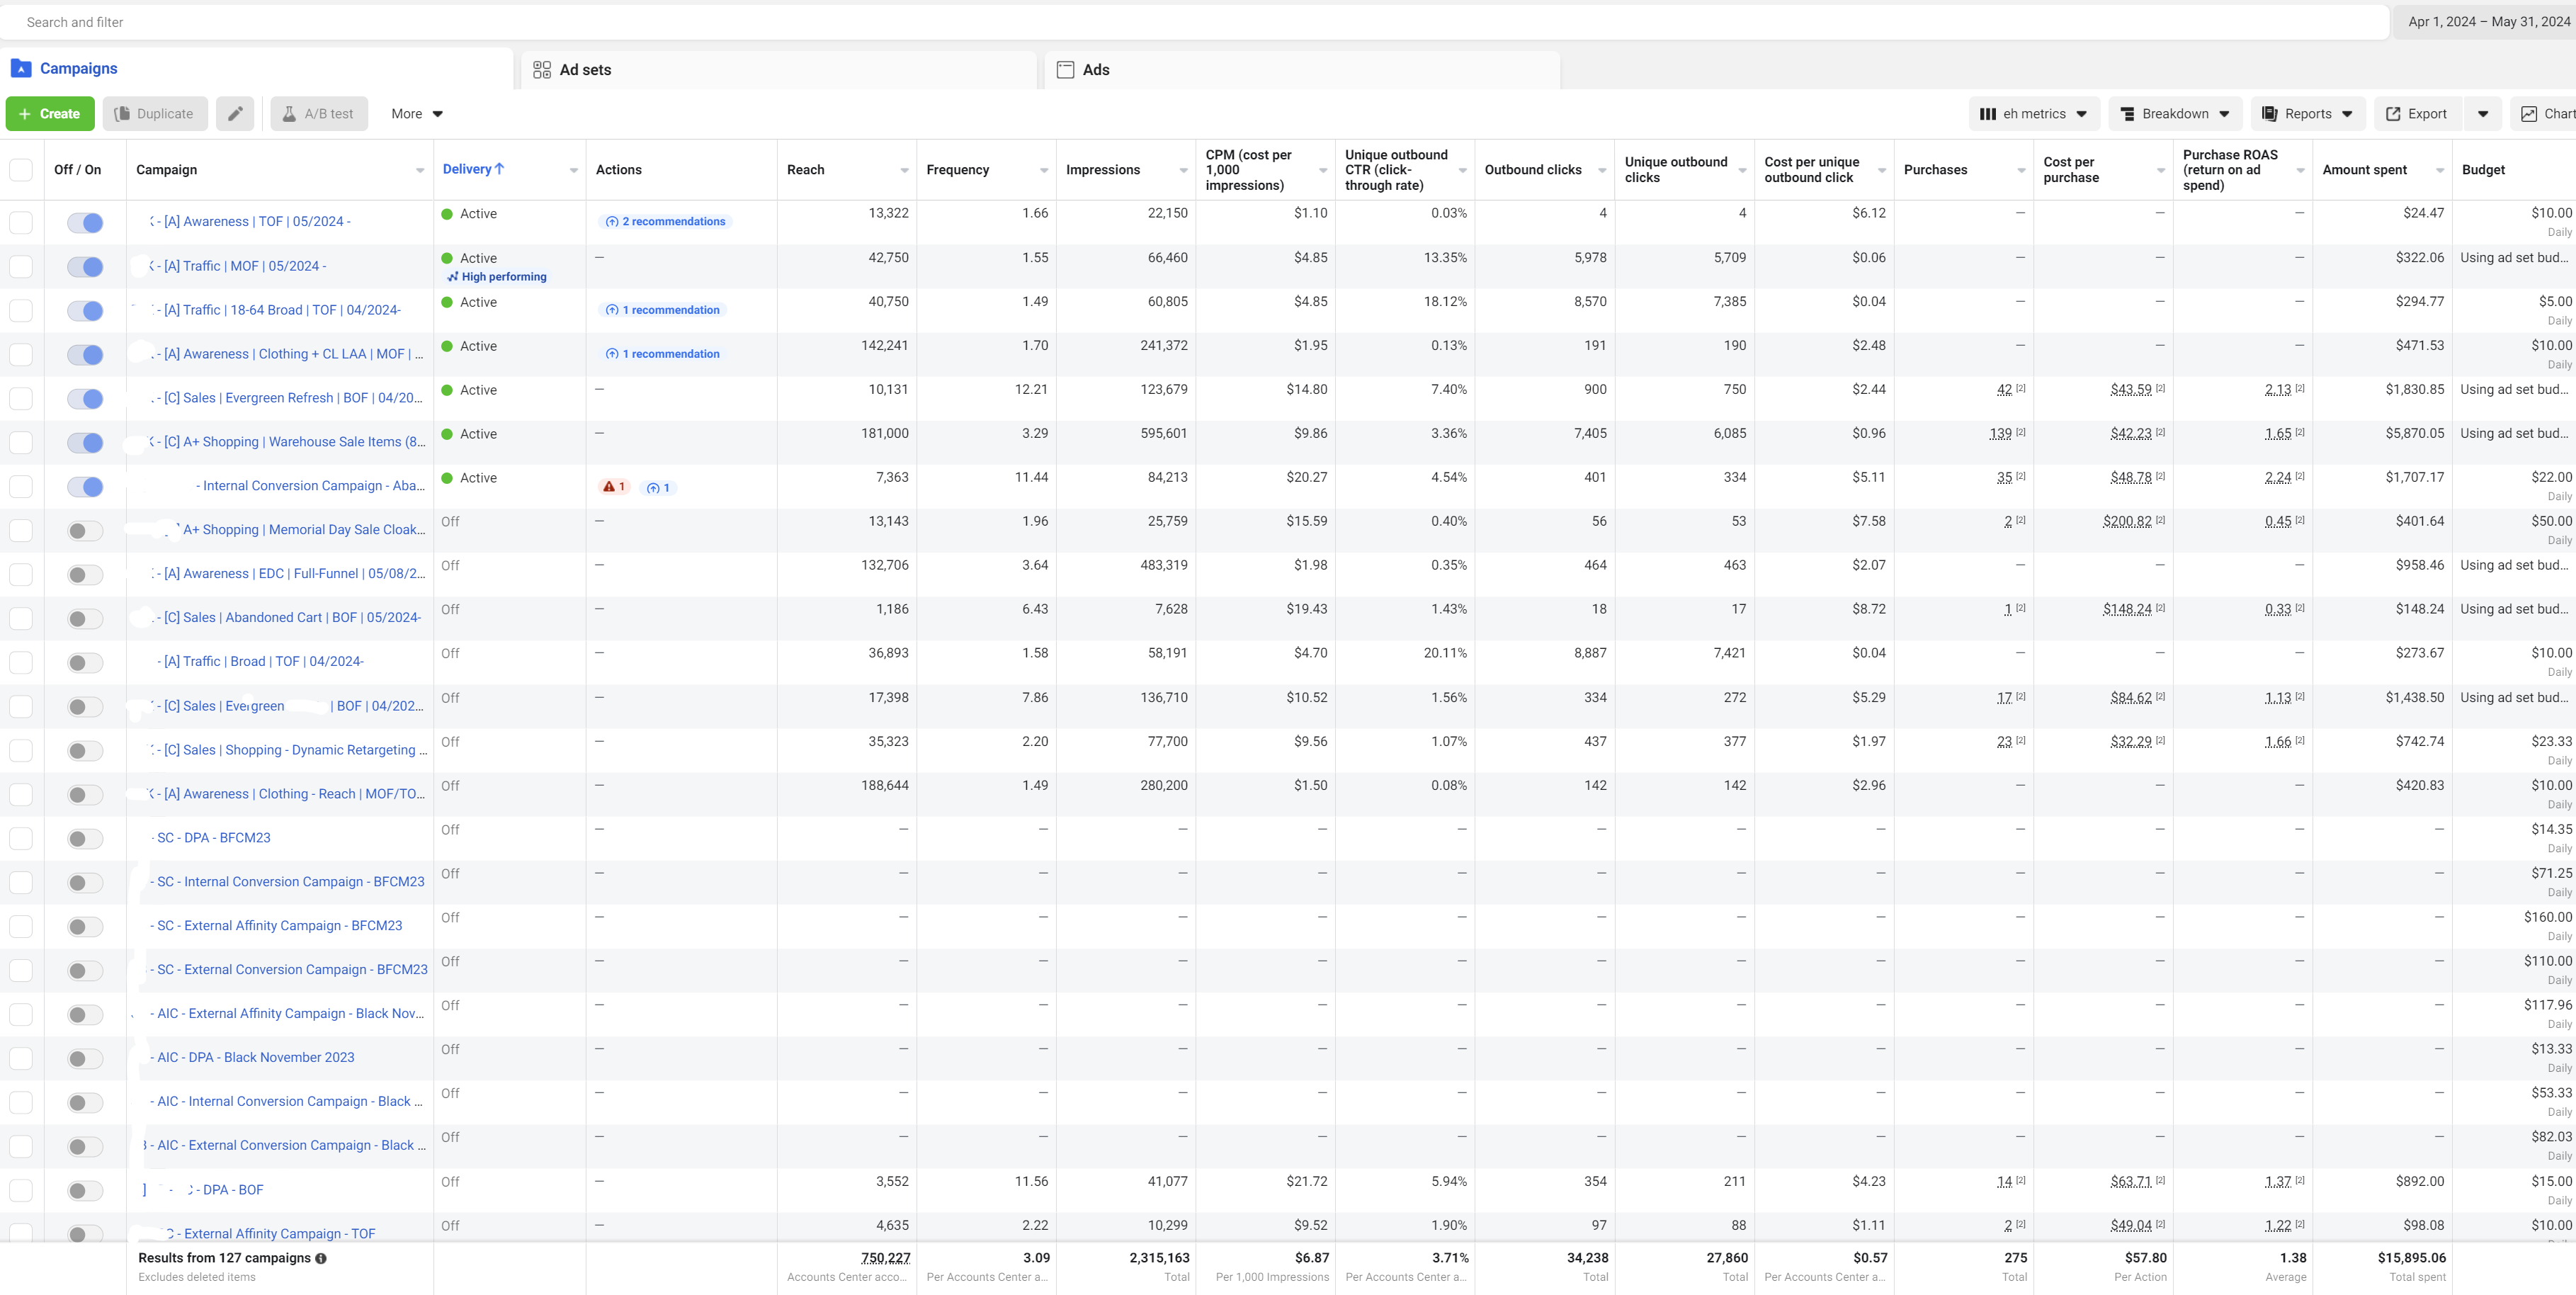Image resolution: width=2576 pixels, height=1295 pixels.
Task: Click the $15,895.06 total spent value
Action: tap(2411, 1258)
